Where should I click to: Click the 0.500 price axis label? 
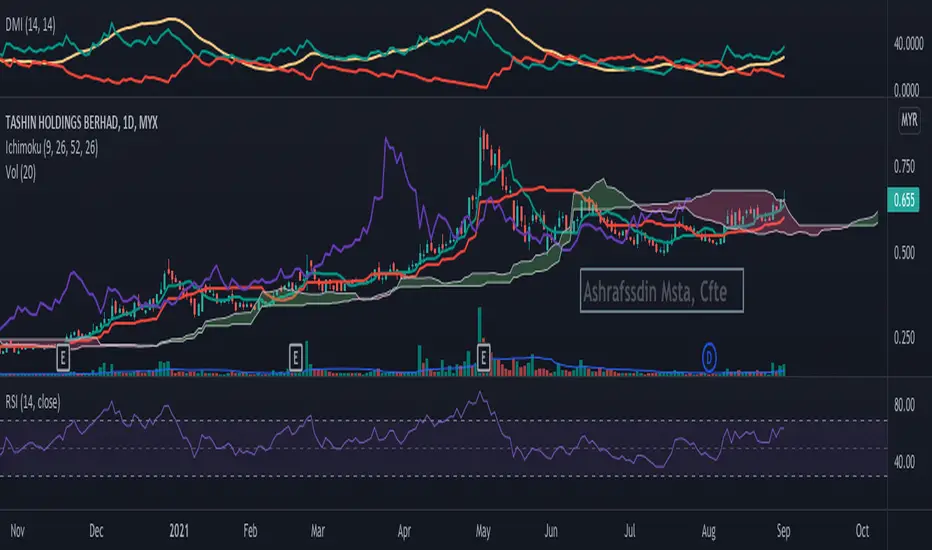(x=904, y=253)
